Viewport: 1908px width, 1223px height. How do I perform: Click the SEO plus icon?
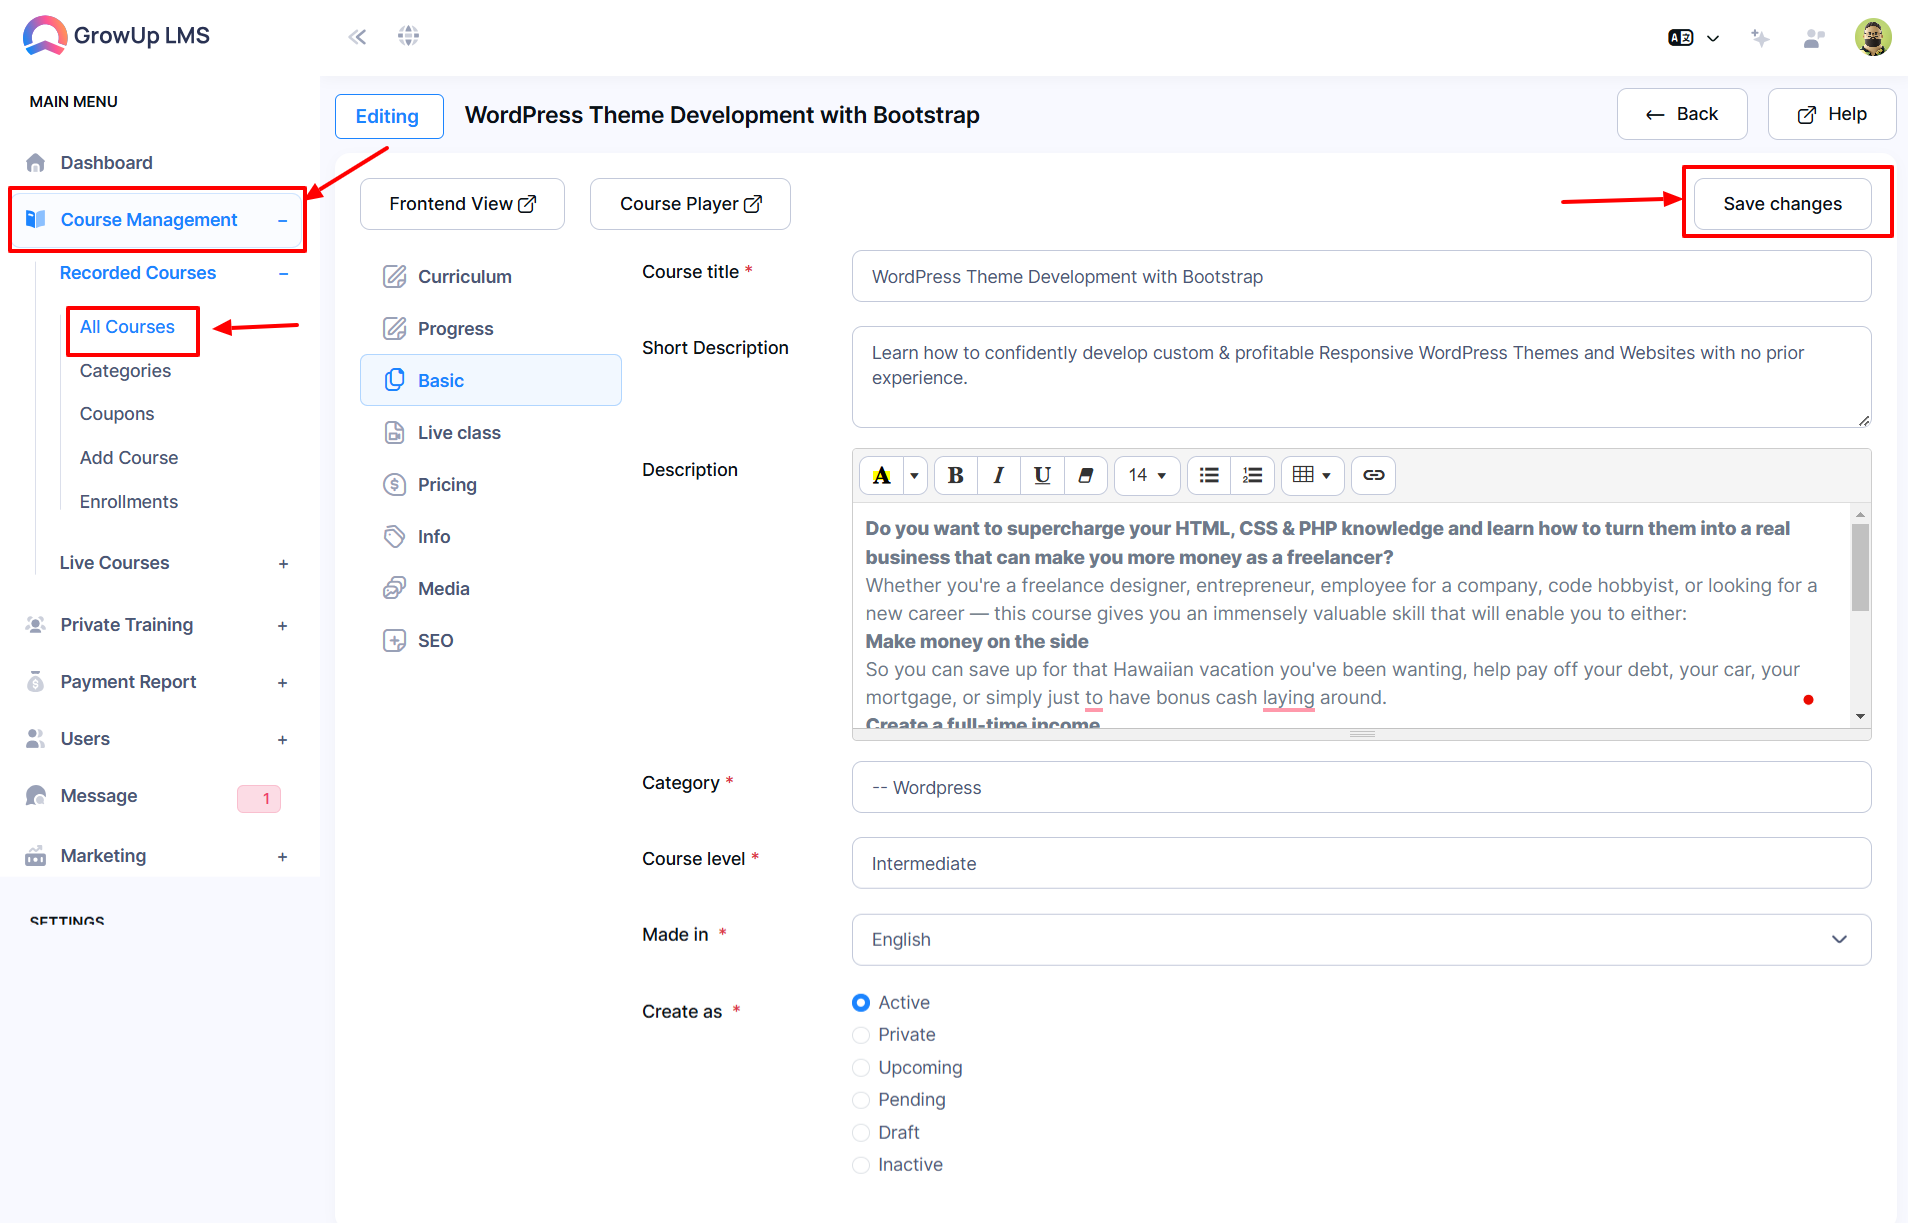[x=395, y=640]
